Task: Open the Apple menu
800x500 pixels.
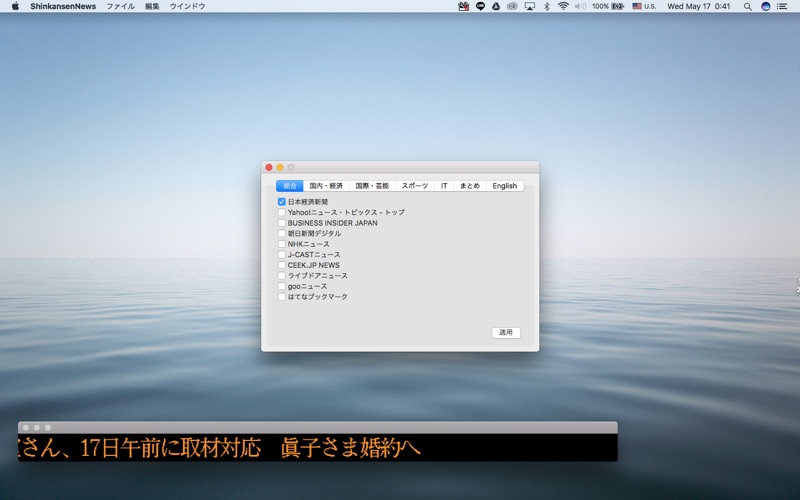Action: (x=15, y=6)
